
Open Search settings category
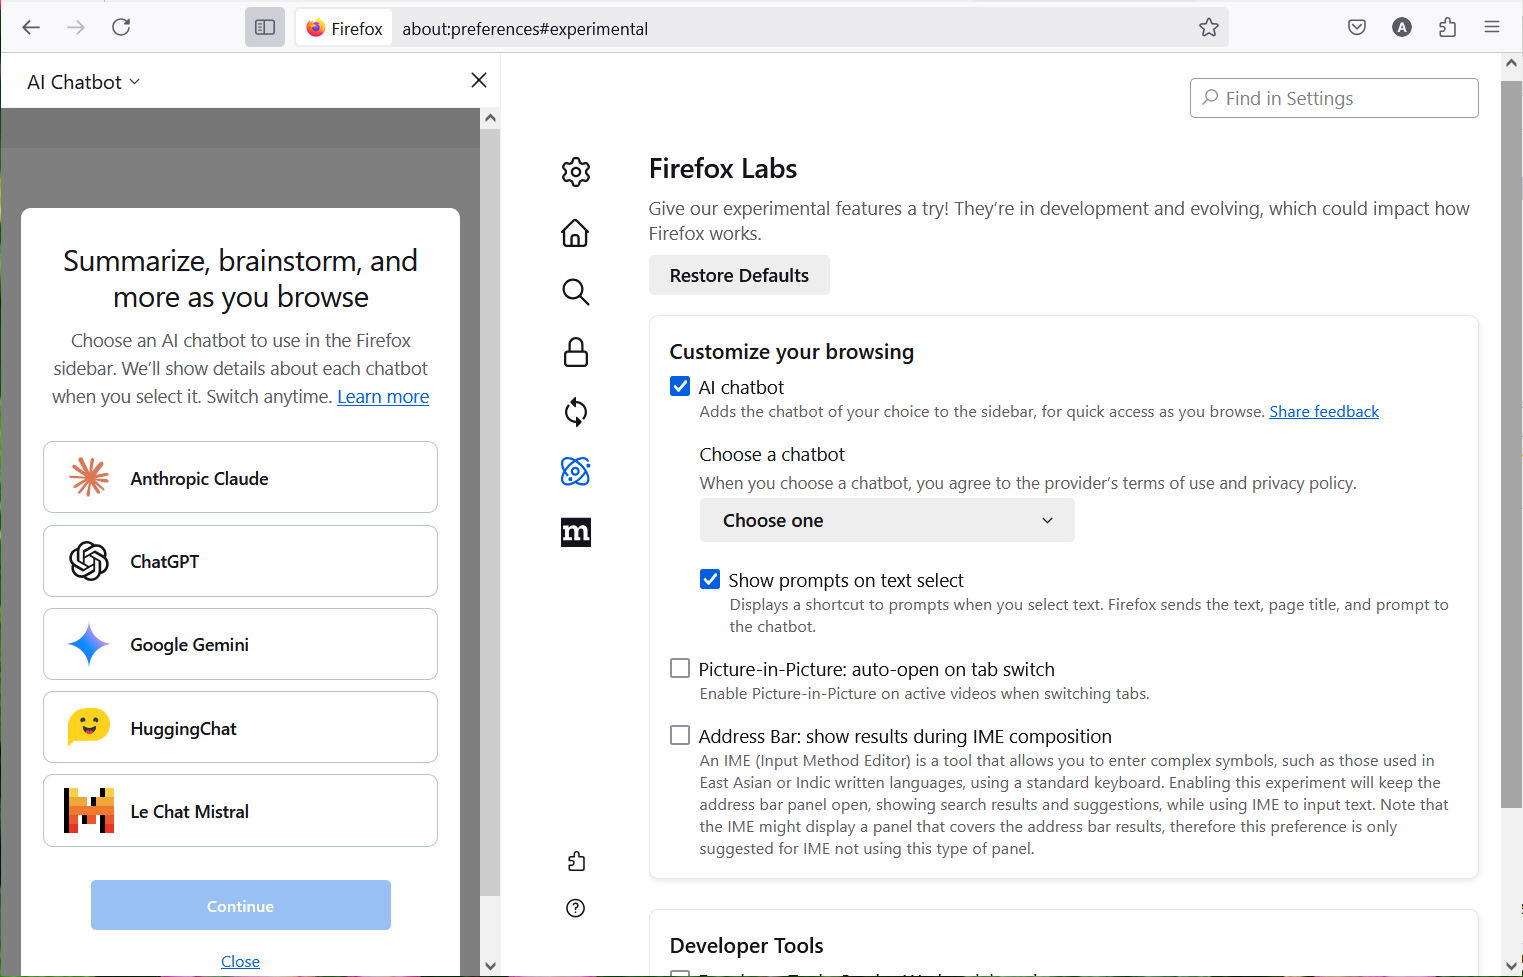(576, 292)
